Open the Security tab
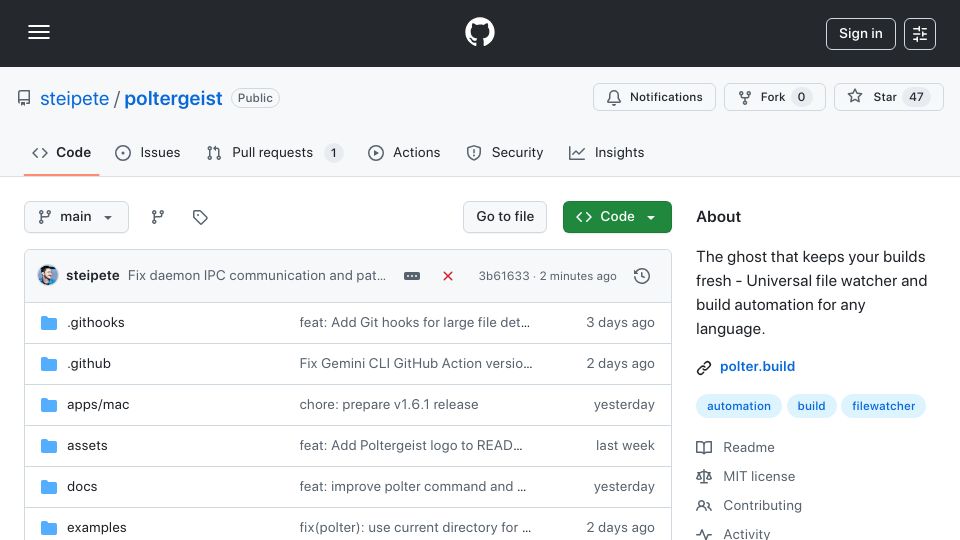960x540 pixels. pos(504,152)
